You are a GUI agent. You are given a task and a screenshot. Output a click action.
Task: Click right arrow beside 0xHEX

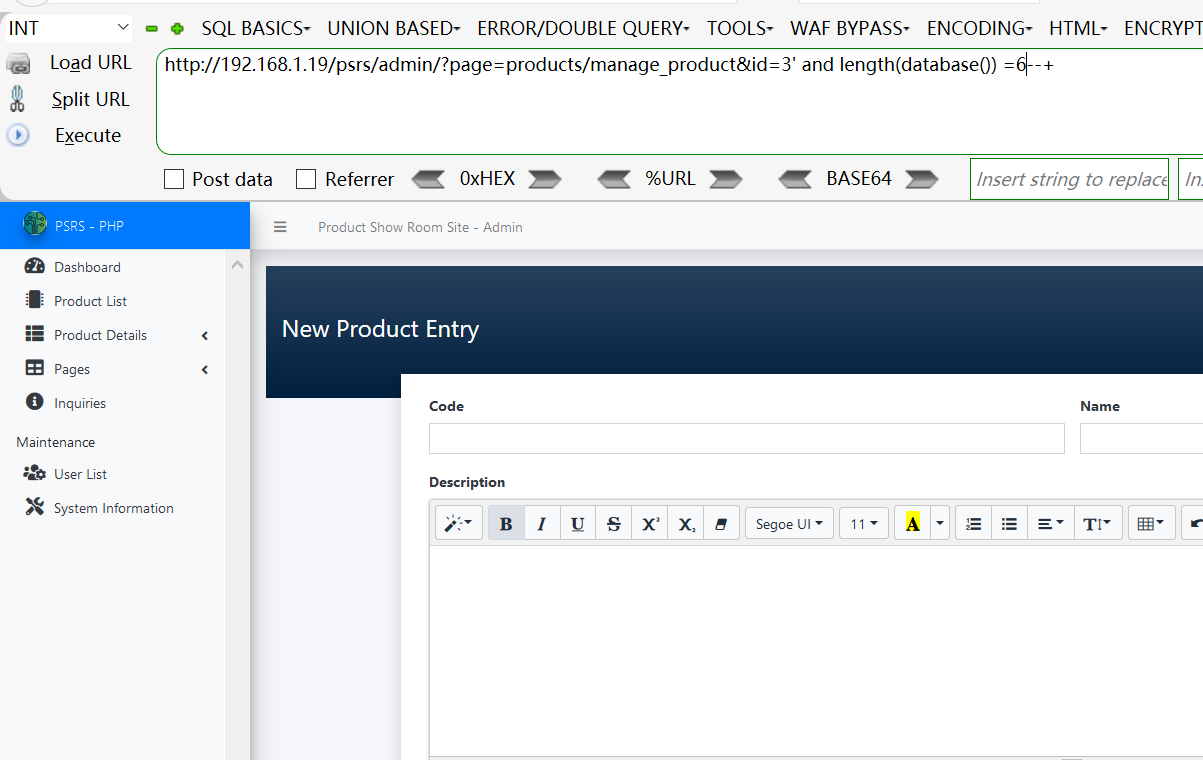545,179
